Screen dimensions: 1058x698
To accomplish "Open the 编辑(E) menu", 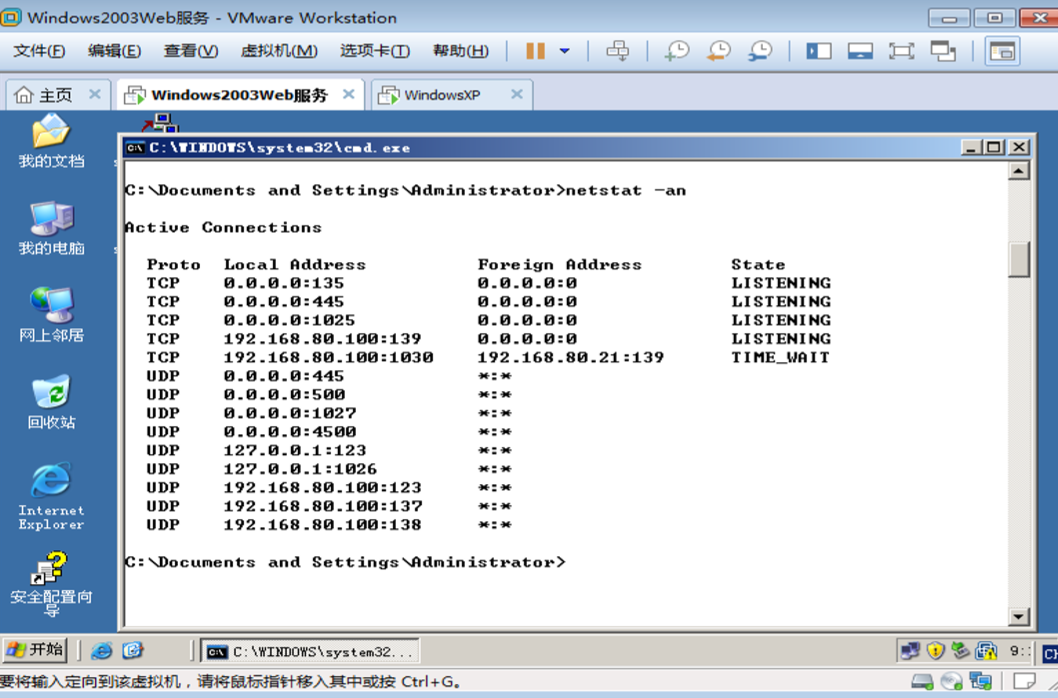I will 114,51.
